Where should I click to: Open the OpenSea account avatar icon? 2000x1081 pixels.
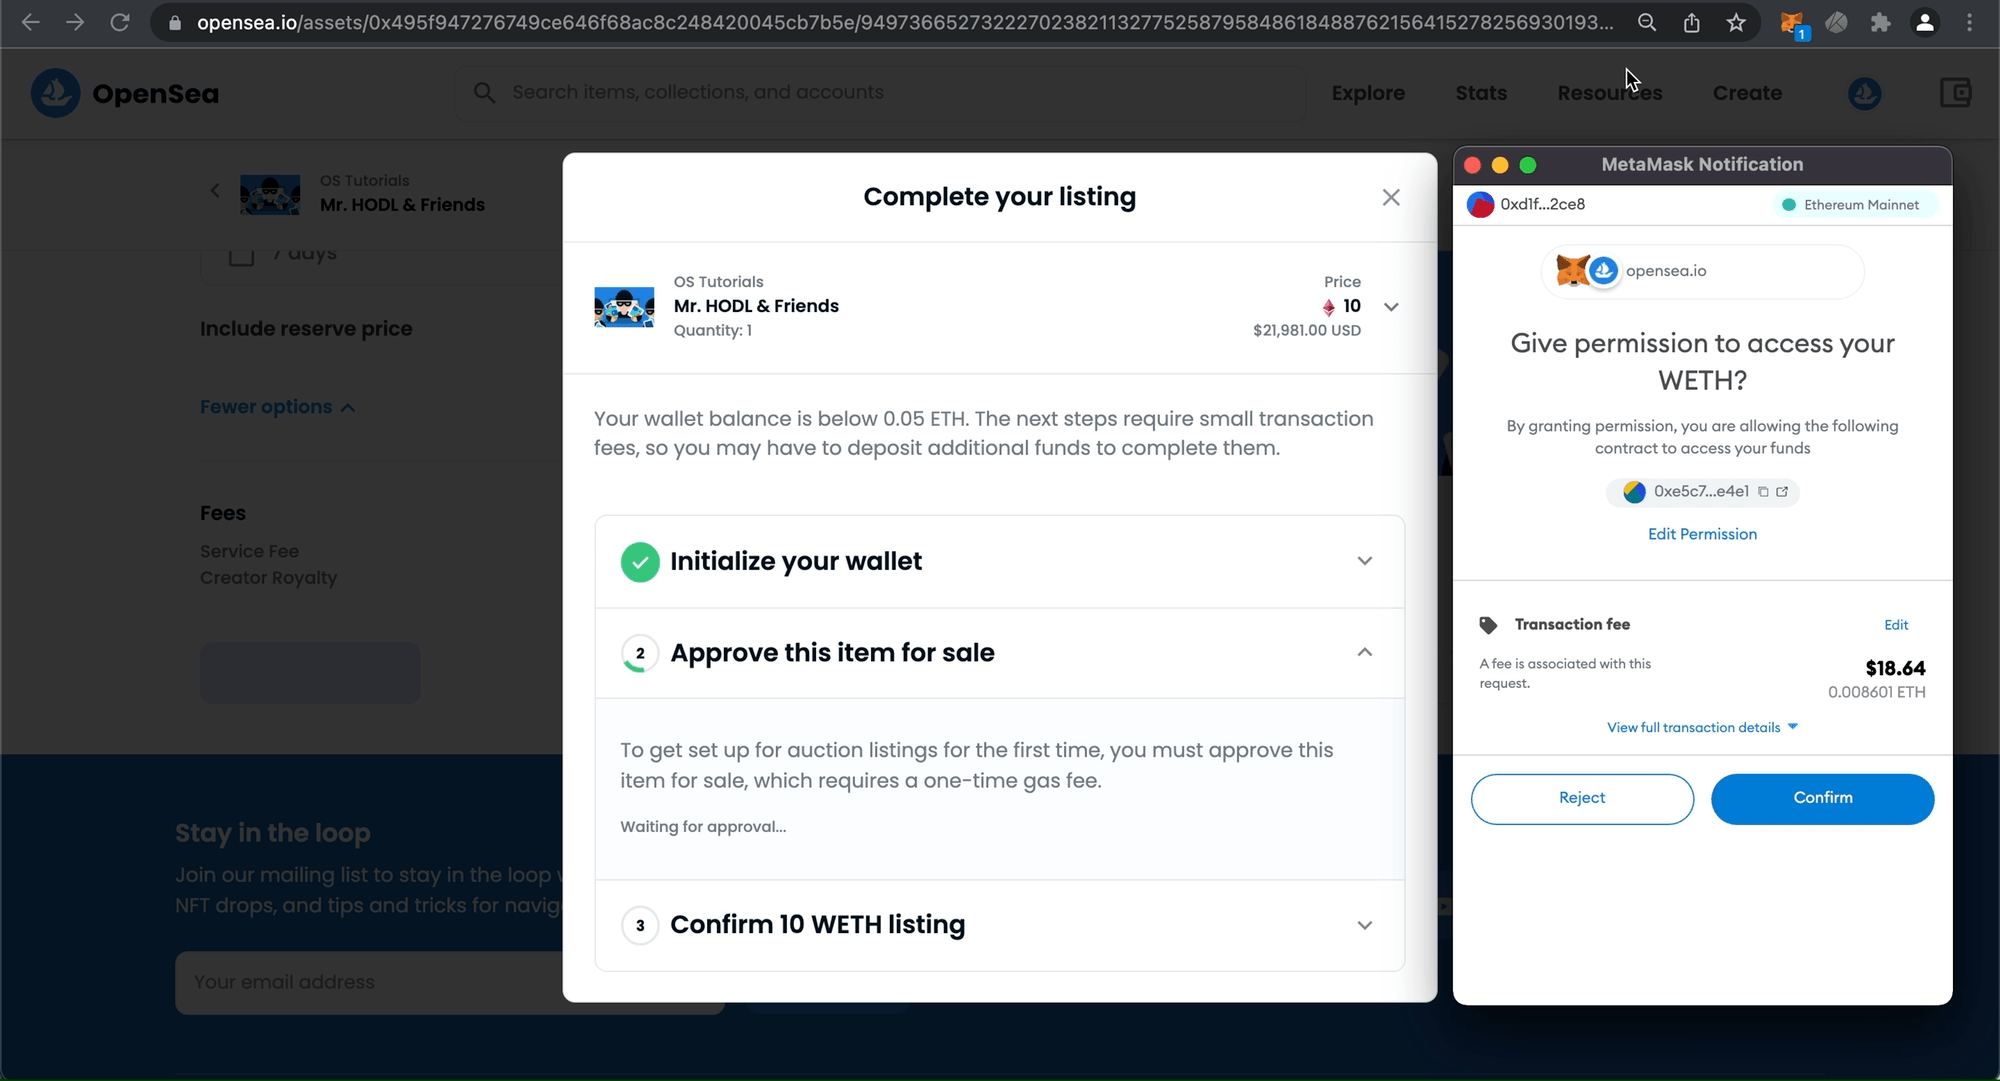point(1864,93)
